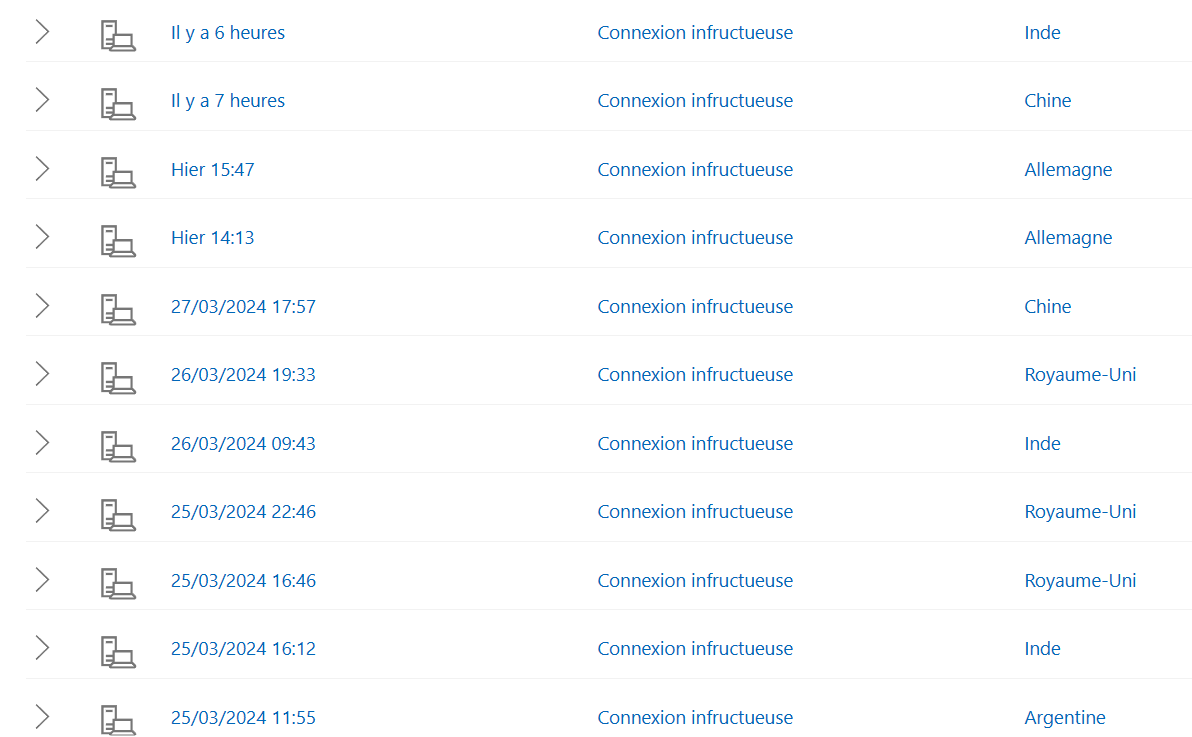Click device icon on the Hier 14:13 row
The image size is (1192, 737).
point(118,240)
